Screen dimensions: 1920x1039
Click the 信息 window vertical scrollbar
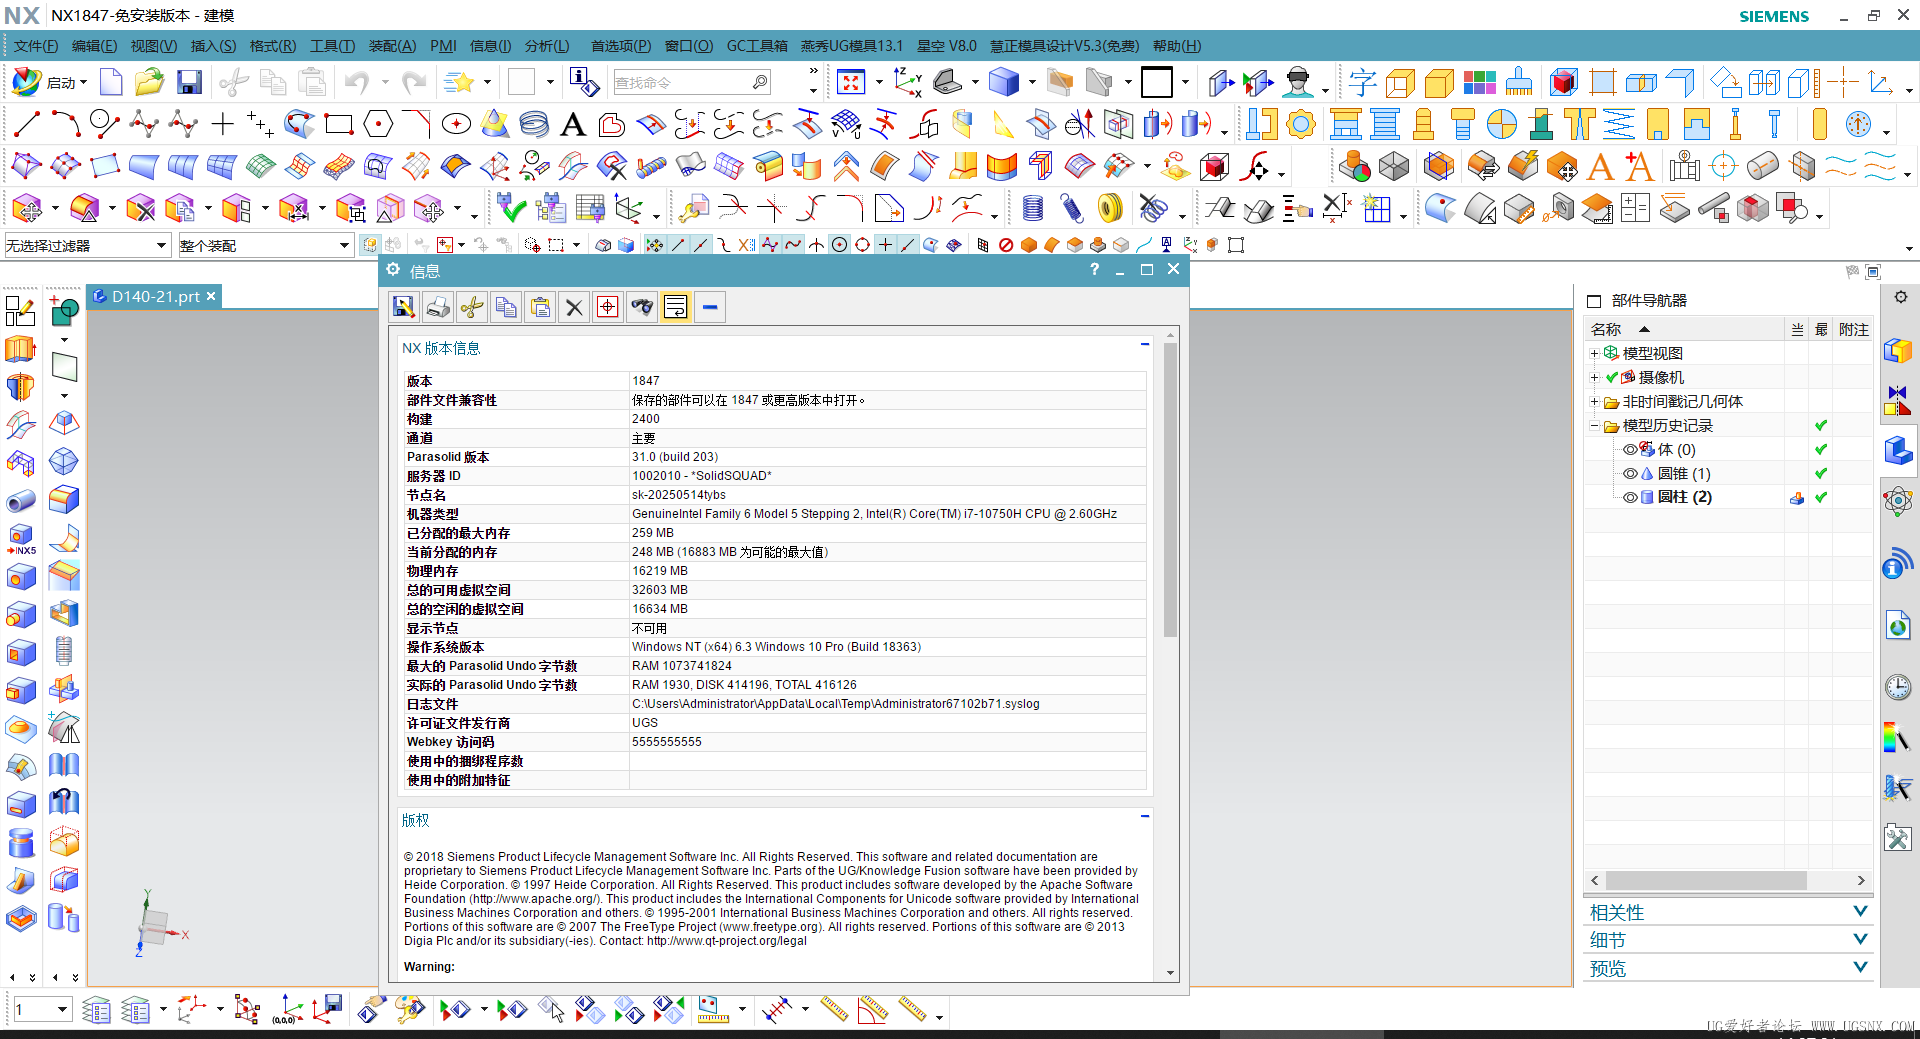pyautogui.click(x=1170, y=490)
